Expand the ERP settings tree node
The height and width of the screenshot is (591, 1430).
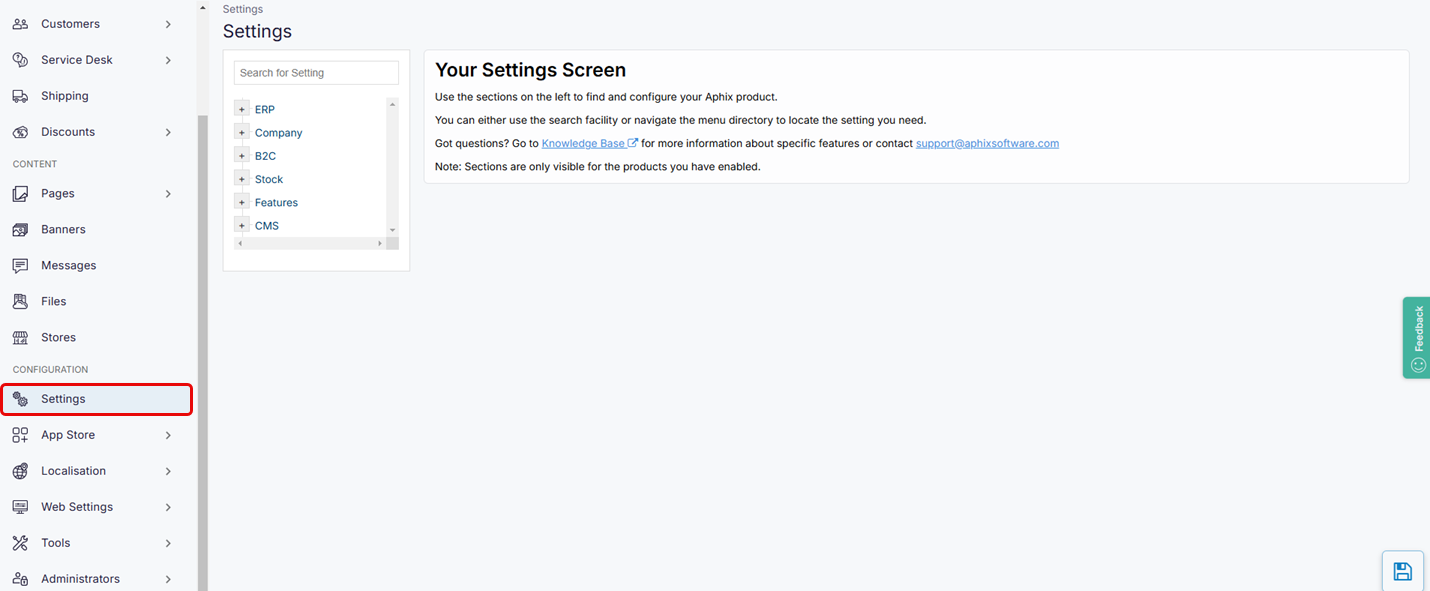pyautogui.click(x=241, y=108)
